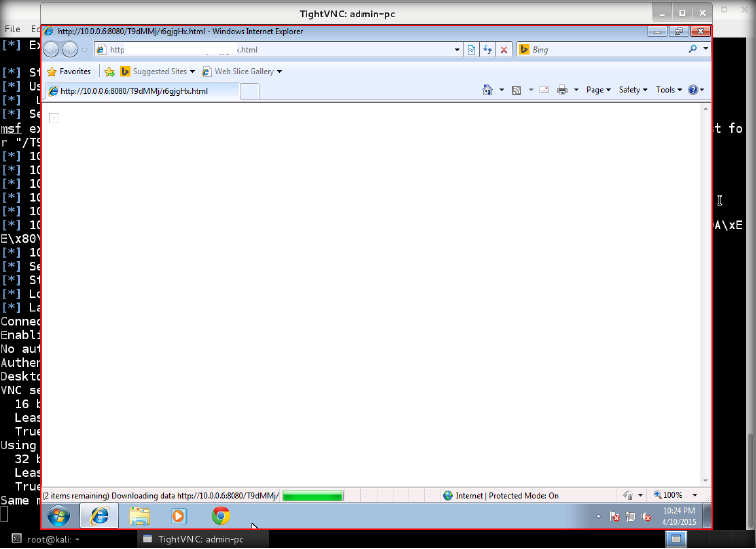Select the 10.0.0.6:8080 page tab
Viewport: 756px width, 549px height.
pos(142,91)
